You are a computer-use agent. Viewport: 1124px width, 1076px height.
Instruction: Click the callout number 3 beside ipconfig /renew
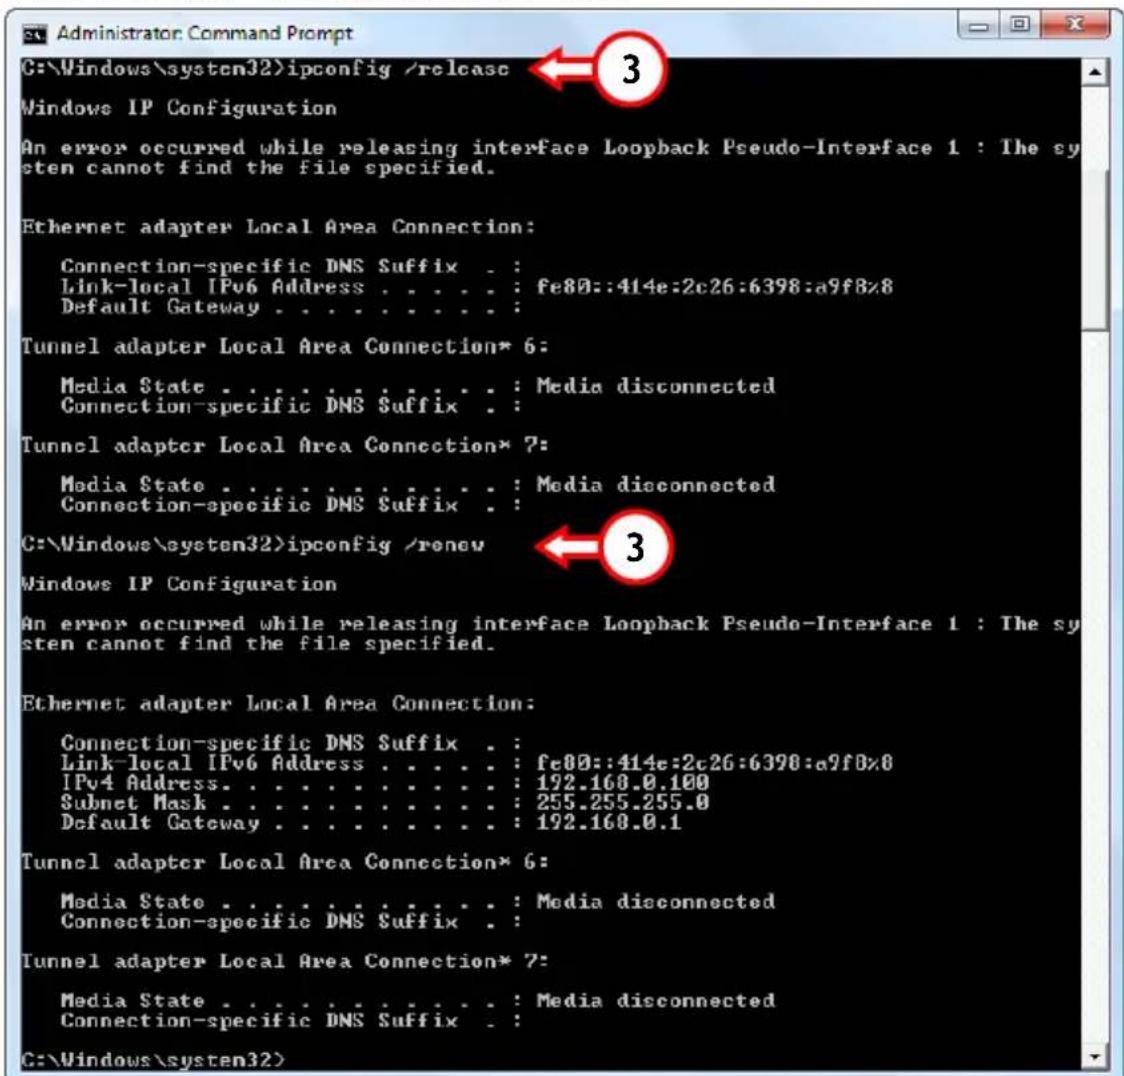point(635,547)
